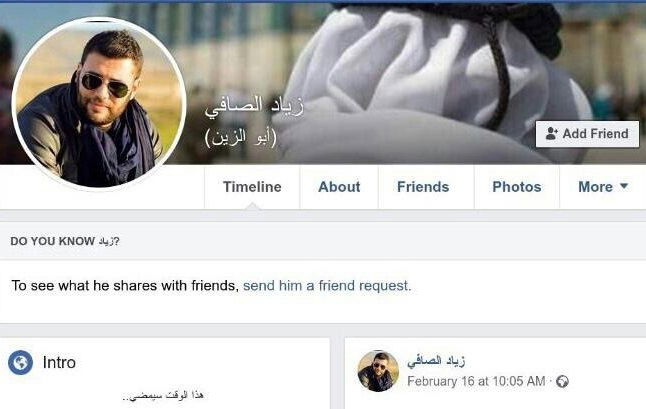Open the post author's small avatar

click(x=378, y=371)
